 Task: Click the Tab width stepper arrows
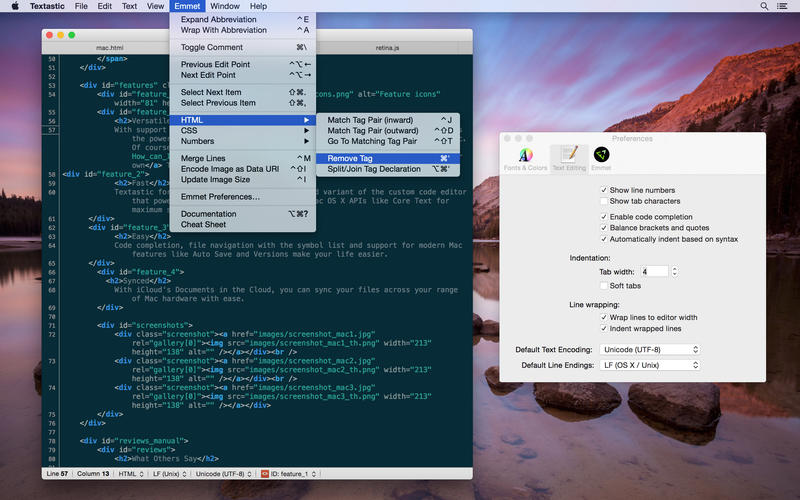(675, 271)
